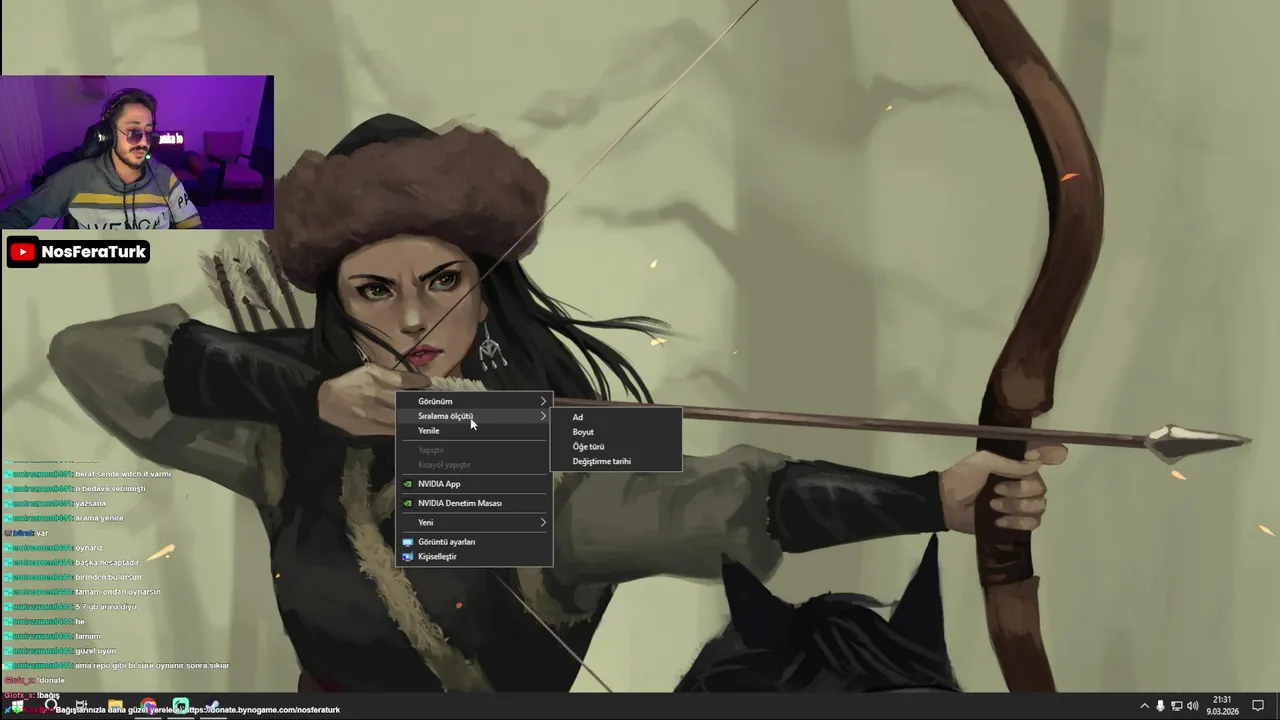Choose Yenile to refresh the desktop
Viewport: 1280px width, 720px height.
click(x=474, y=430)
